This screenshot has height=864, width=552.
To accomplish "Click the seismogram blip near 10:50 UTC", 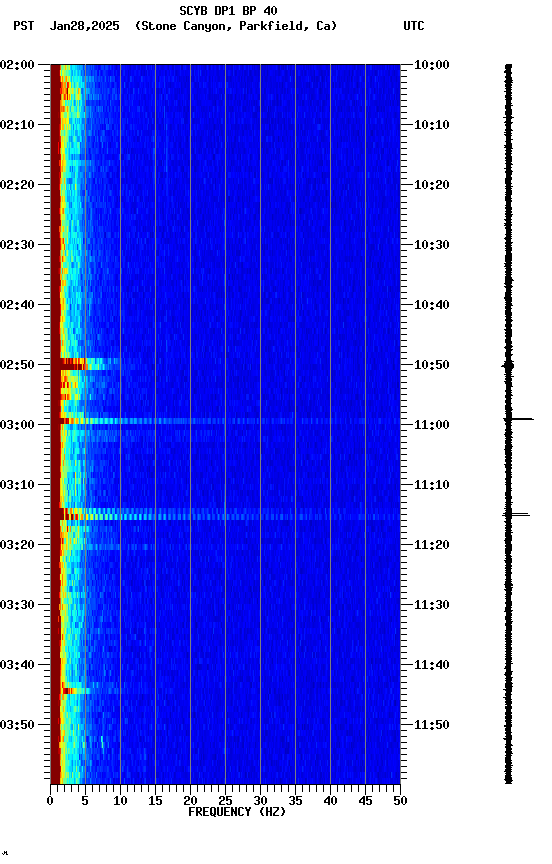I will click(508, 365).
